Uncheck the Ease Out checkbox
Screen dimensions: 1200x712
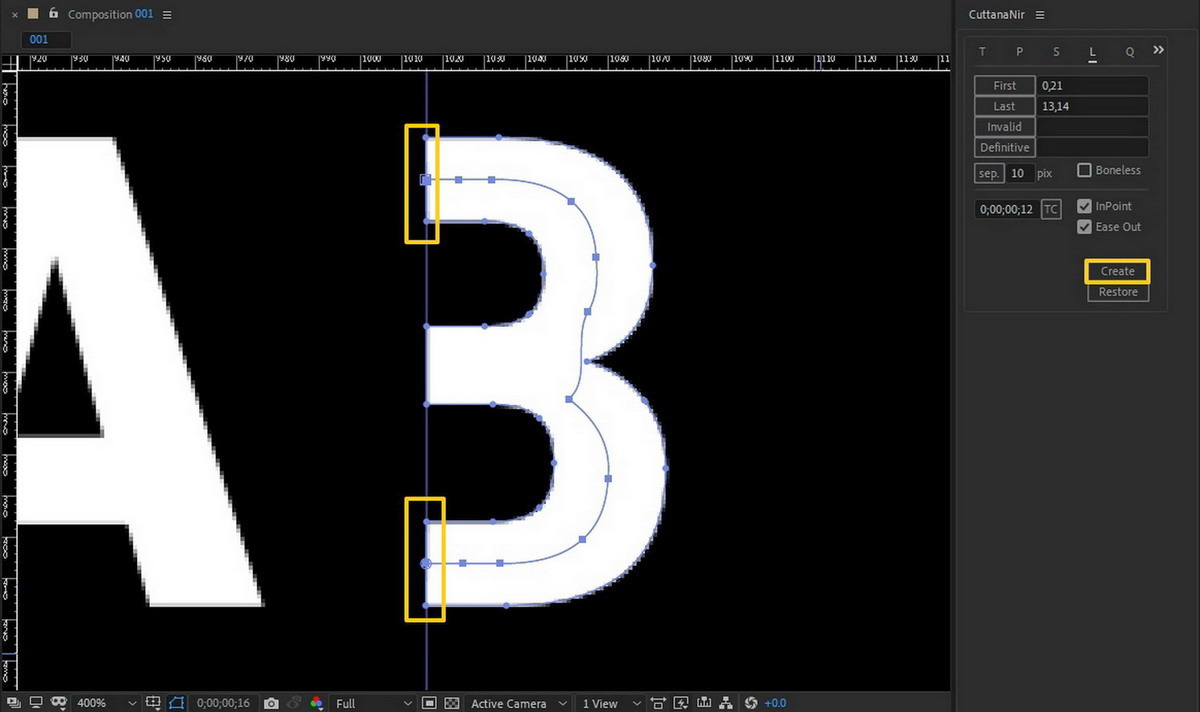point(1084,227)
